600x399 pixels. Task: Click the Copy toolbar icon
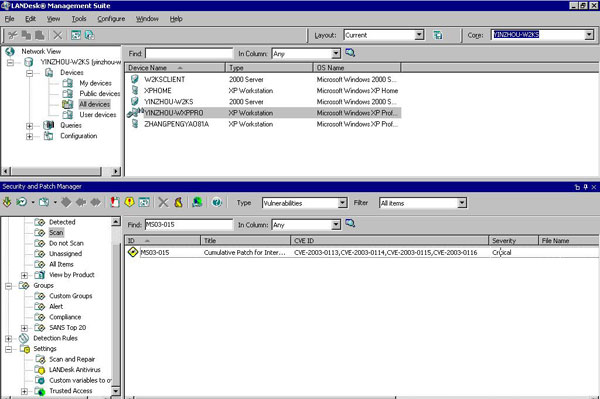[26, 36]
